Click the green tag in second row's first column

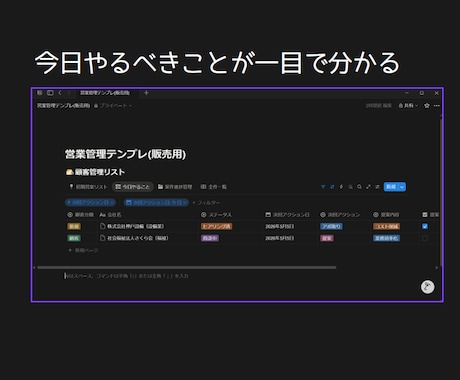tap(74, 238)
